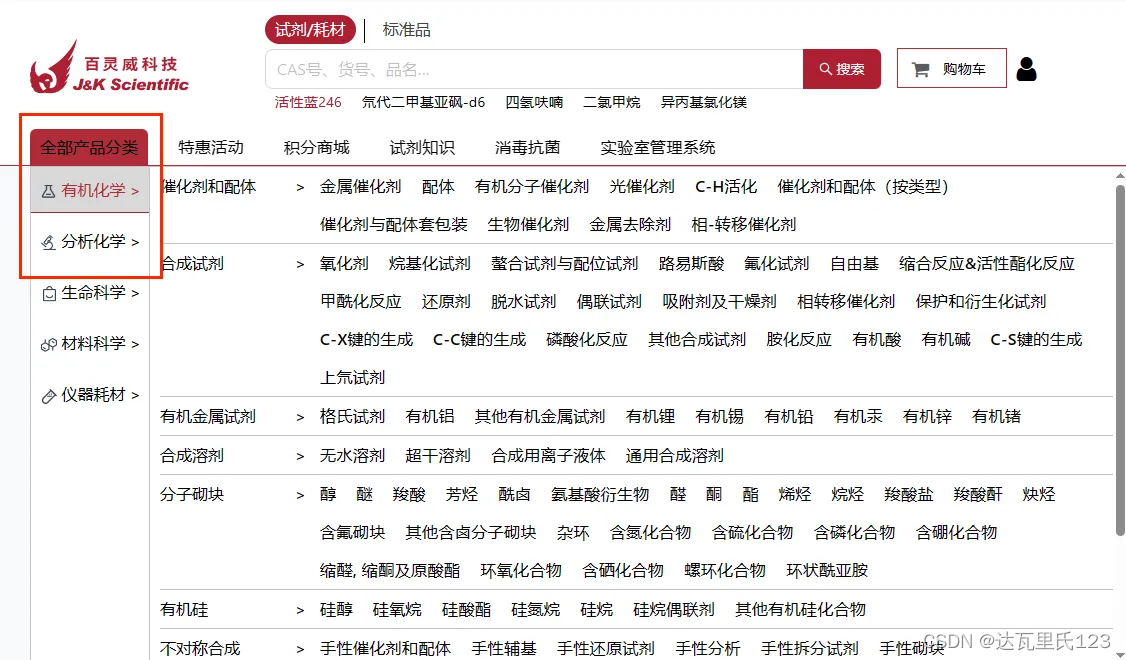Expand the 分子砌块 row arrow
Screen dimensions: 1126x660
click(300, 495)
